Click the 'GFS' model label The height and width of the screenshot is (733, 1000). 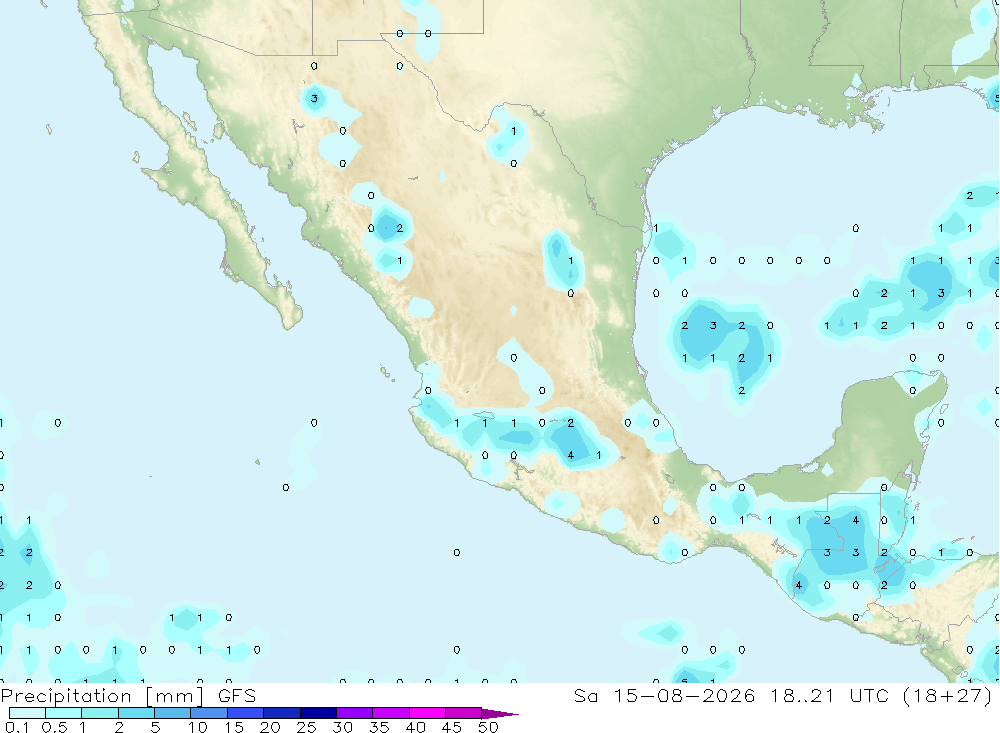[237, 695]
